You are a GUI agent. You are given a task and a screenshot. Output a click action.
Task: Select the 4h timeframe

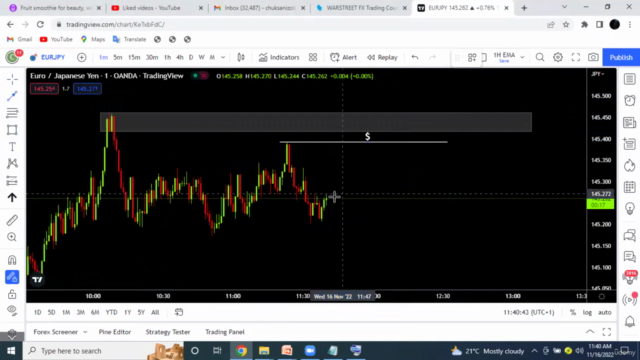point(180,58)
